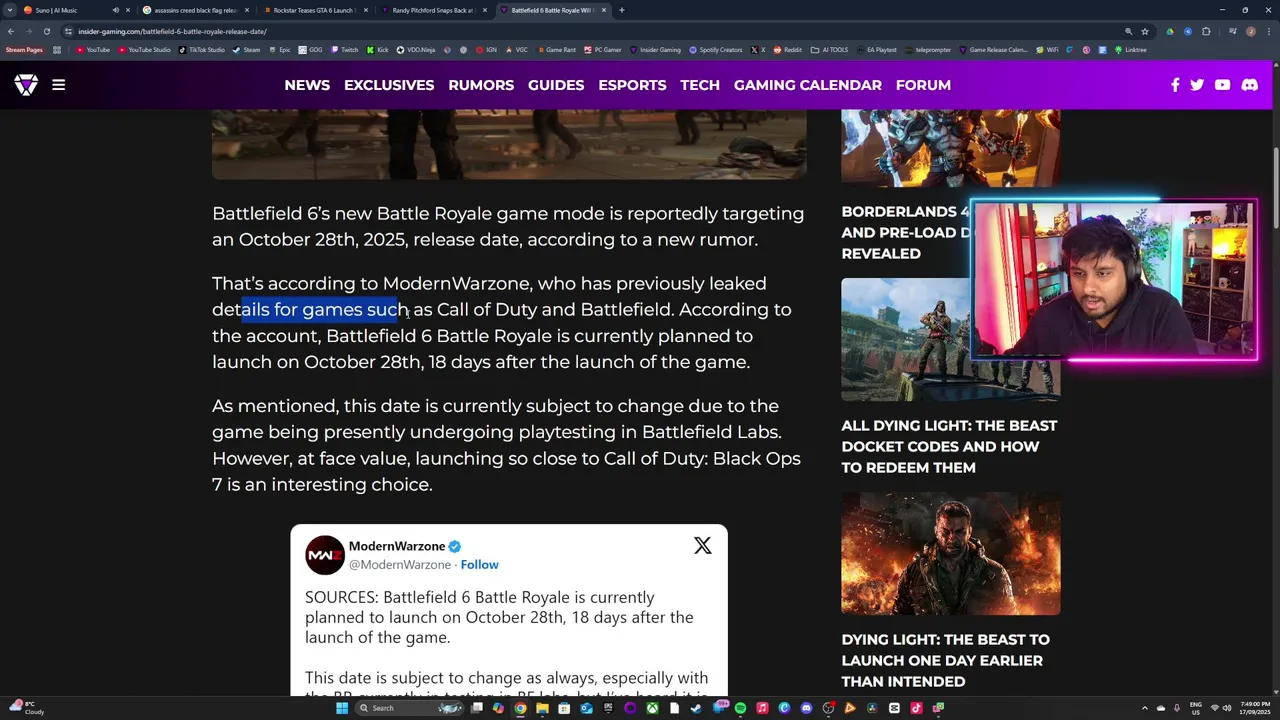The image size is (1280, 720).
Task: Open Chrome profile avatar
Action: [1251, 31]
